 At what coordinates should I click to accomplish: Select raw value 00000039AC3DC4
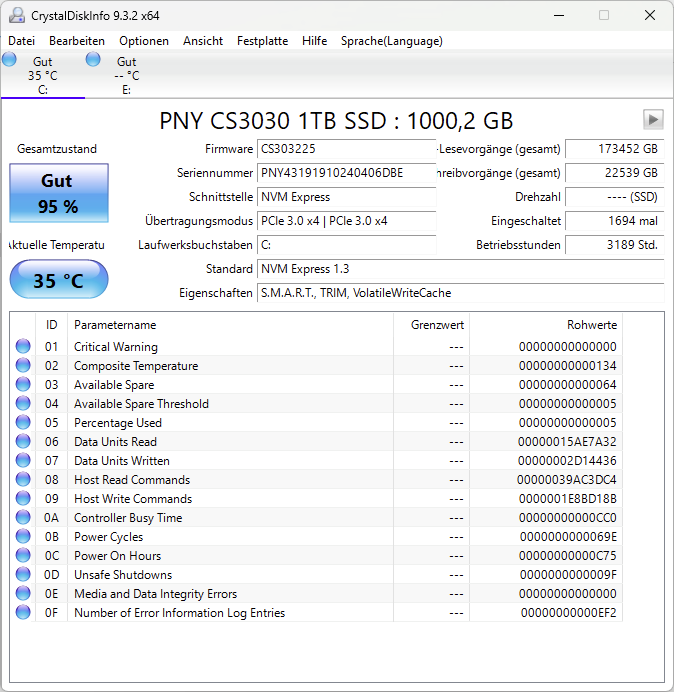[x=567, y=480]
